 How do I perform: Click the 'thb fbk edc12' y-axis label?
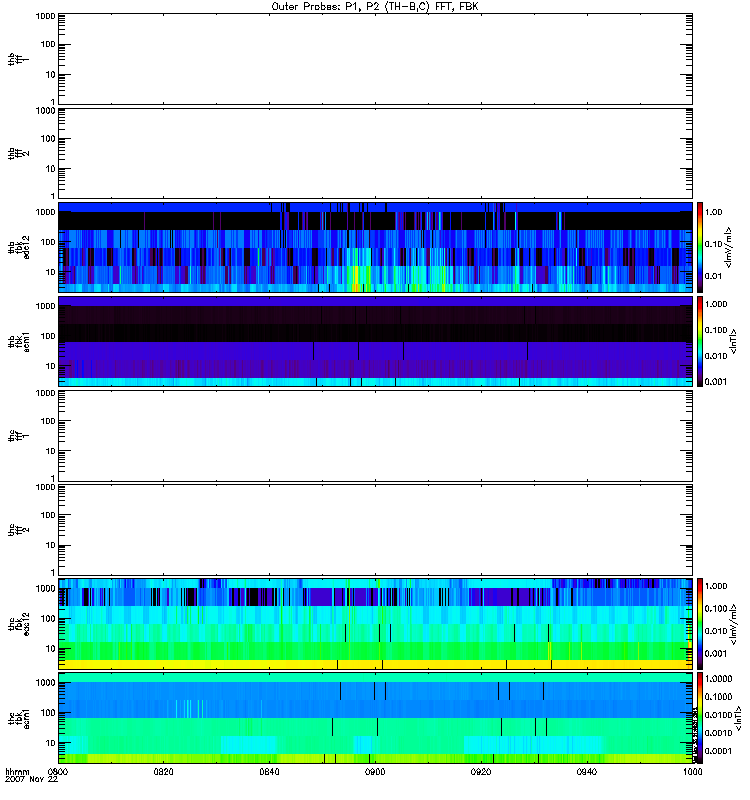14,247
